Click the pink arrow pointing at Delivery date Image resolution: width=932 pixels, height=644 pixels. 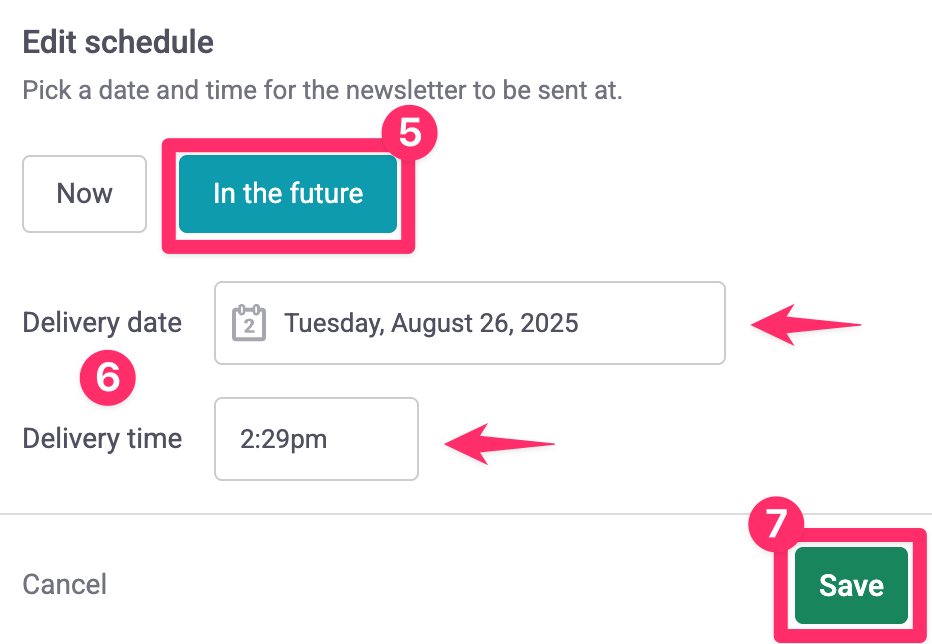coord(805,325)
